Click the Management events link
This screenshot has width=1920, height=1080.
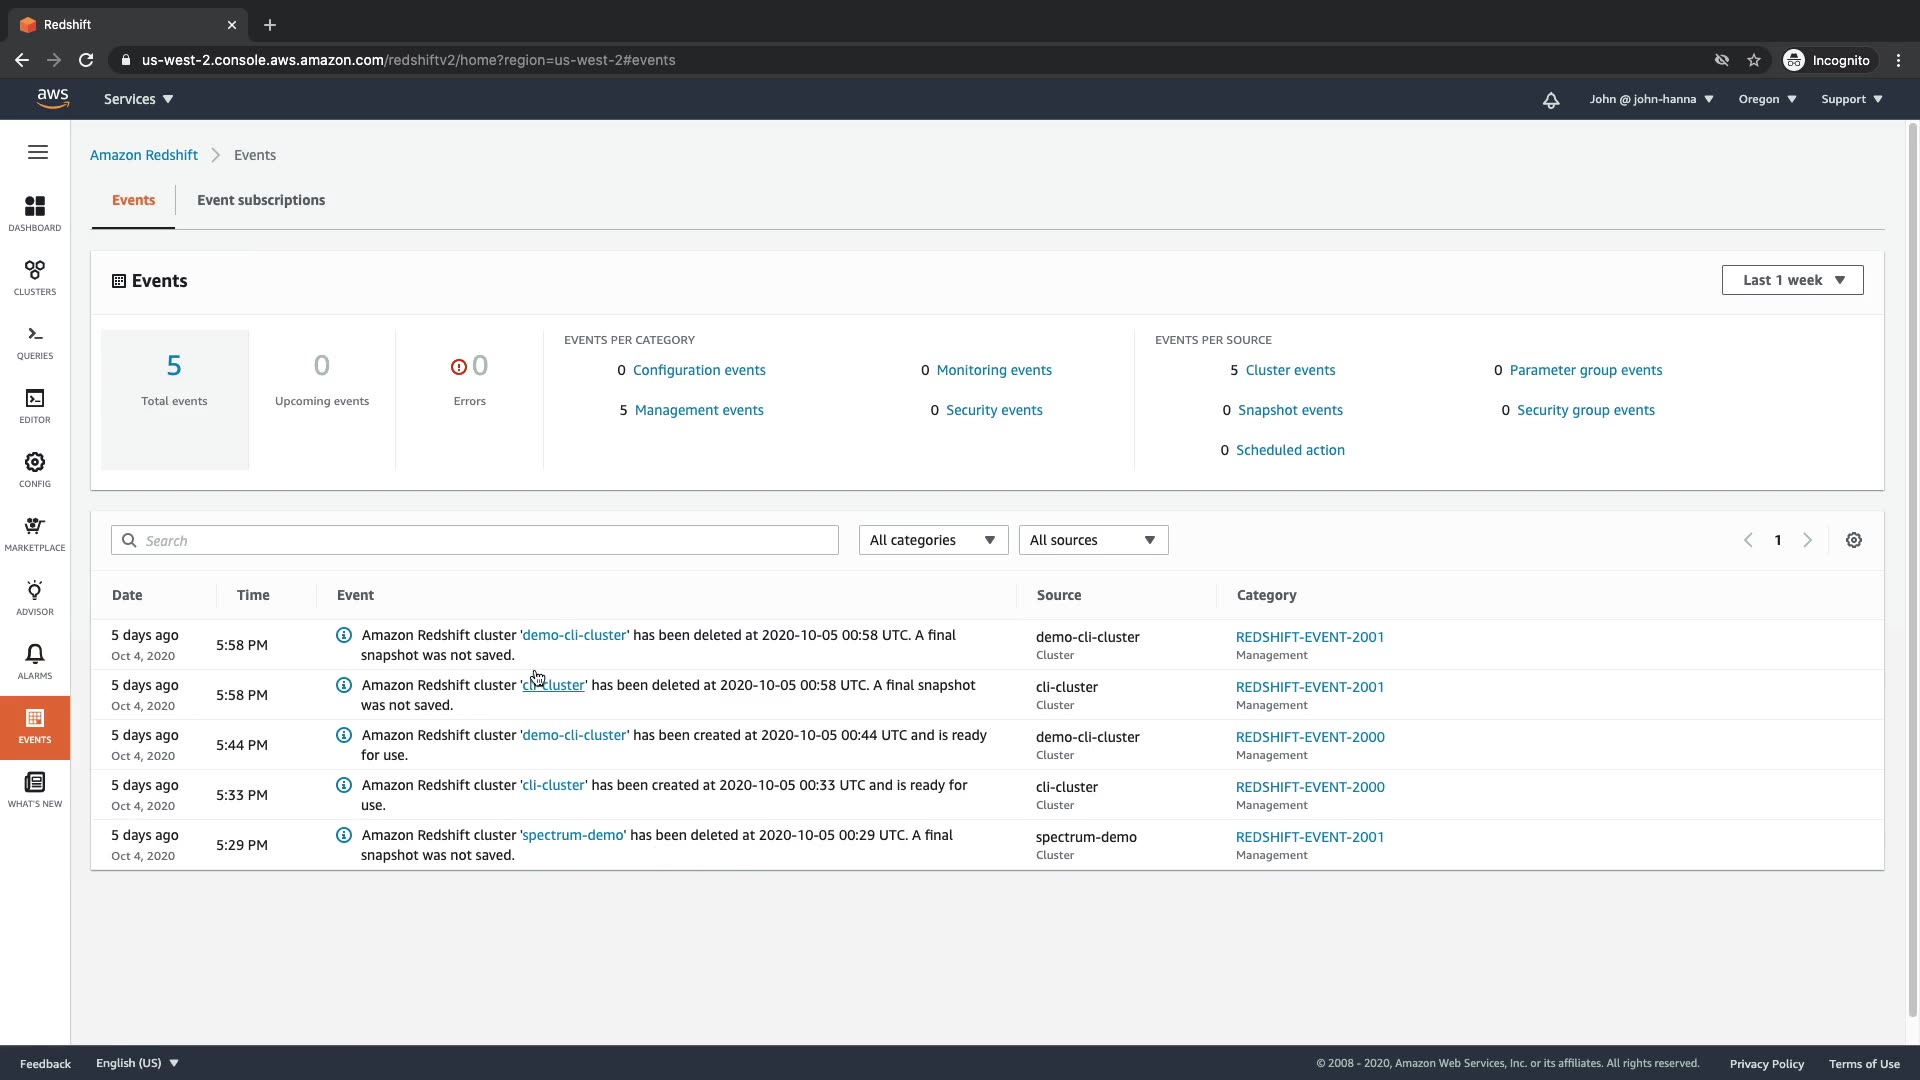tap(698, 410)
